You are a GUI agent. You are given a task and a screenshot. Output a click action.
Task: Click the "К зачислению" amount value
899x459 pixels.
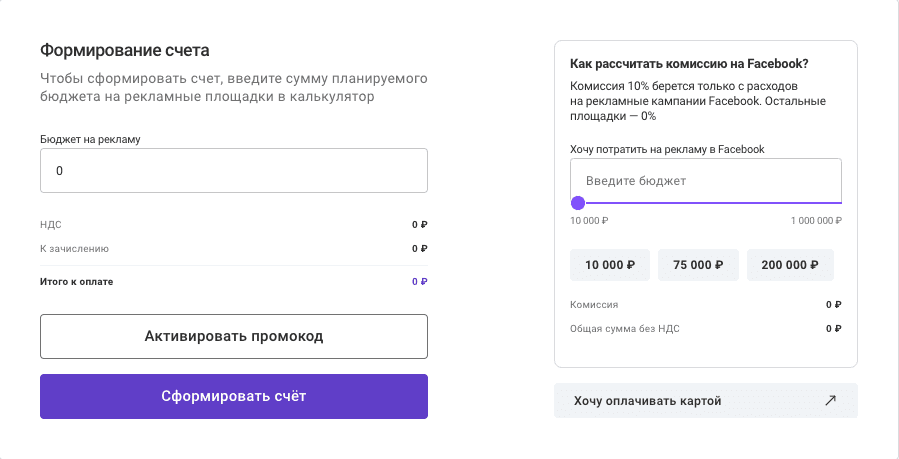point(420,249)
